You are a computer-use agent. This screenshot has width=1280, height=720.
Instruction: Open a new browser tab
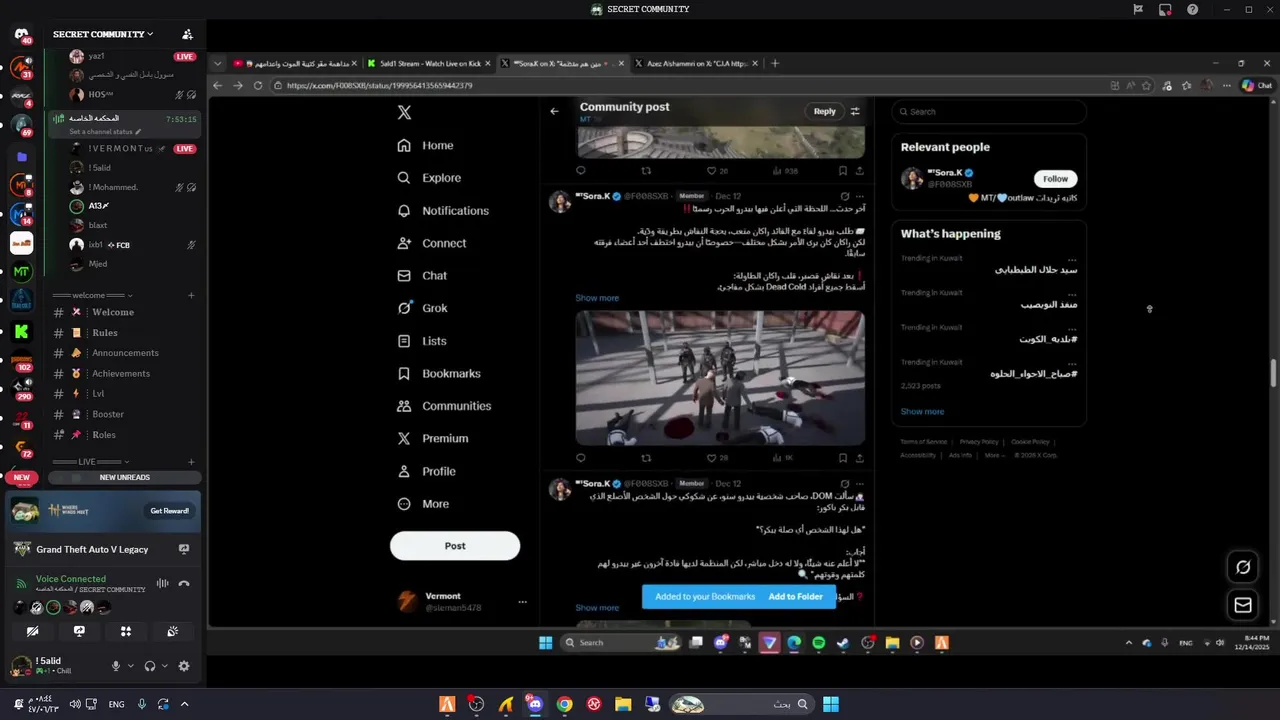click(x=775, y=63)
